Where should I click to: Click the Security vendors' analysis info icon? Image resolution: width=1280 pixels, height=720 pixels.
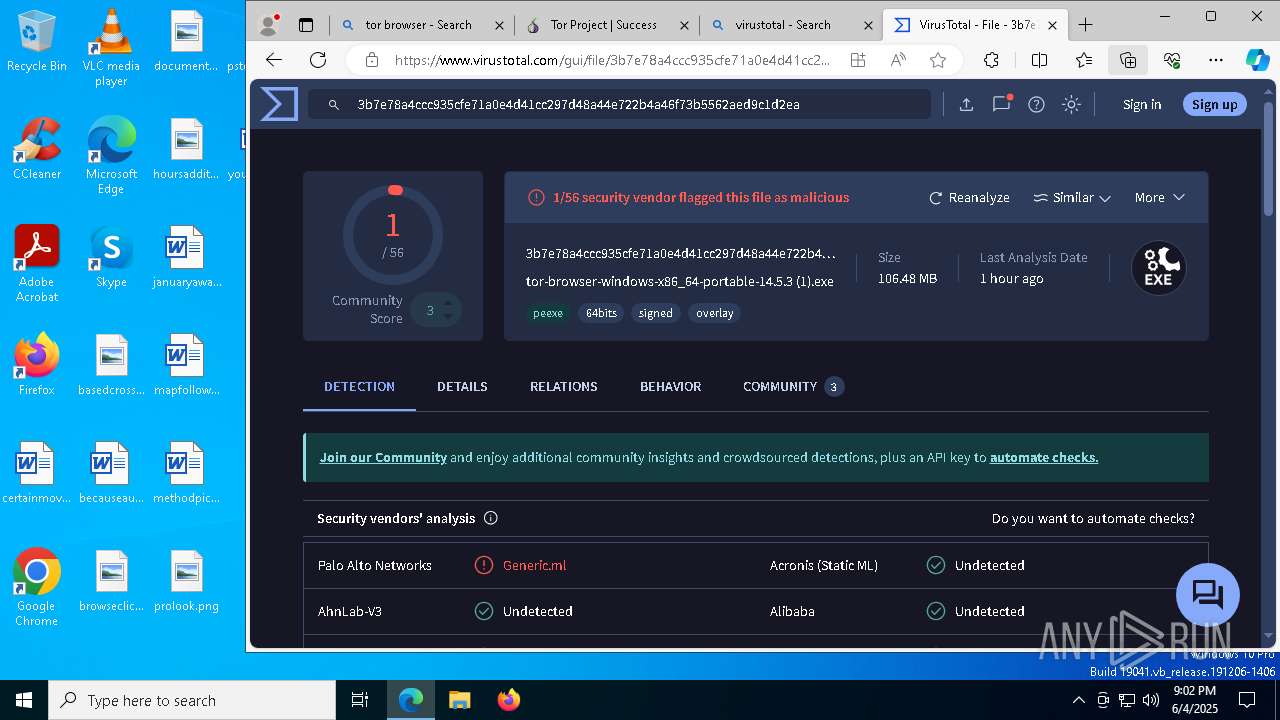[x=490, y=518]
